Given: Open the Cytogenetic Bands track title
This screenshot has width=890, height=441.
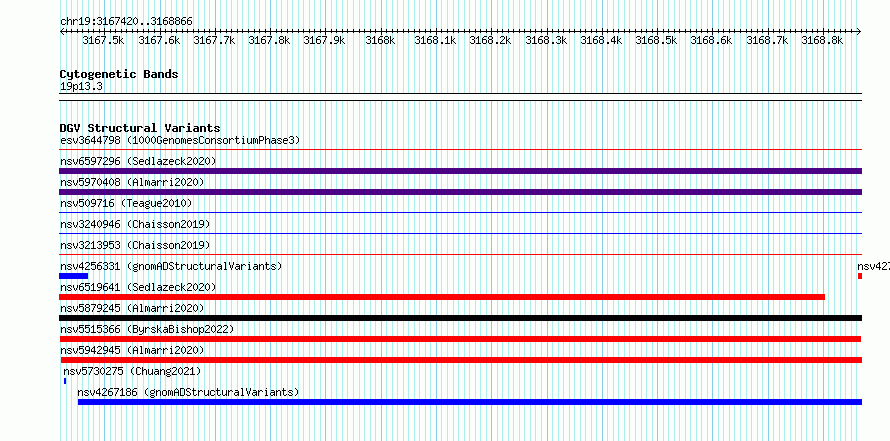Looking at the screenshot, I should click(119, 74).
